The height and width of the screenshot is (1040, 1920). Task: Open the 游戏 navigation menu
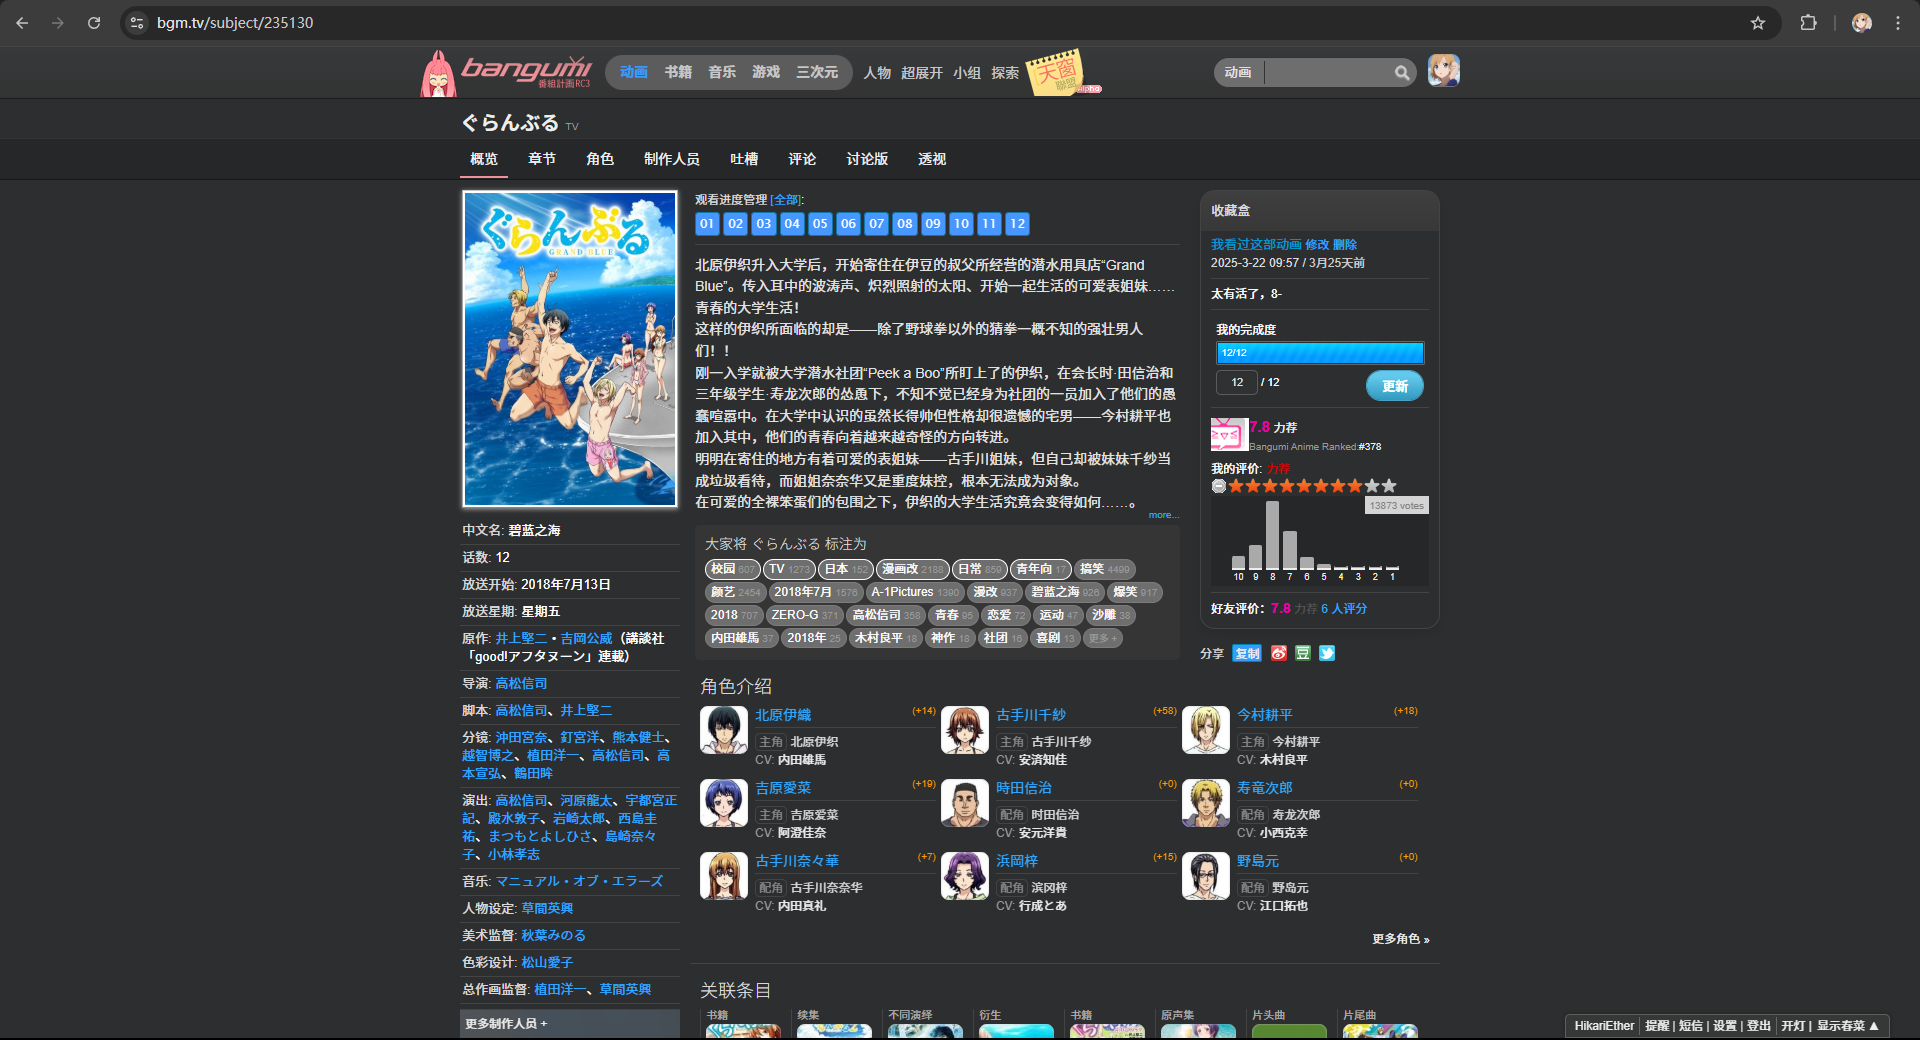click(766, 72)
